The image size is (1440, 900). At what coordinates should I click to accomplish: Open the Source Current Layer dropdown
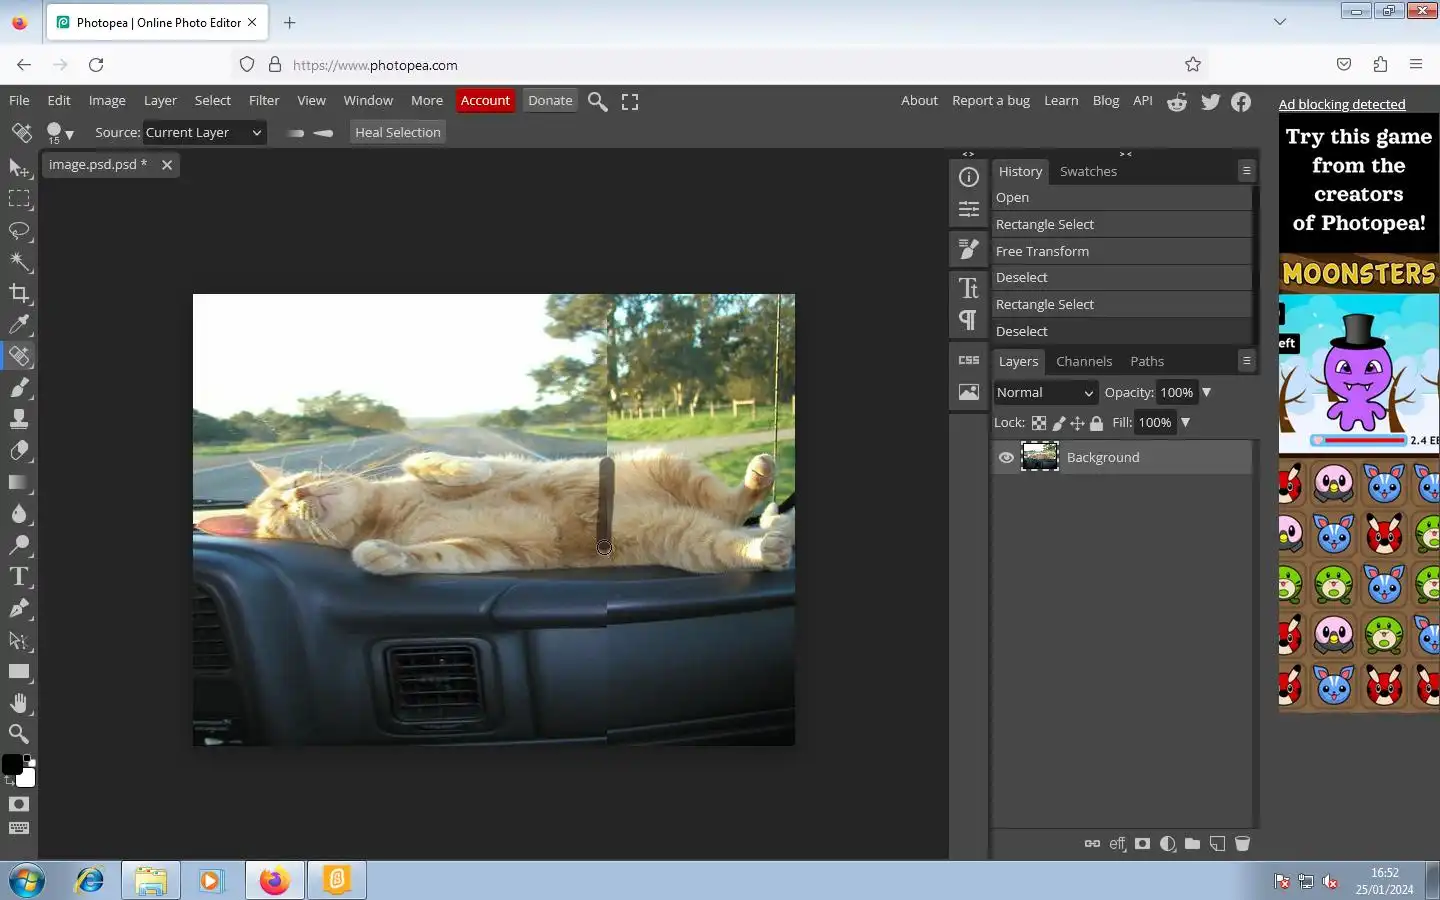(x=204, y=132)
